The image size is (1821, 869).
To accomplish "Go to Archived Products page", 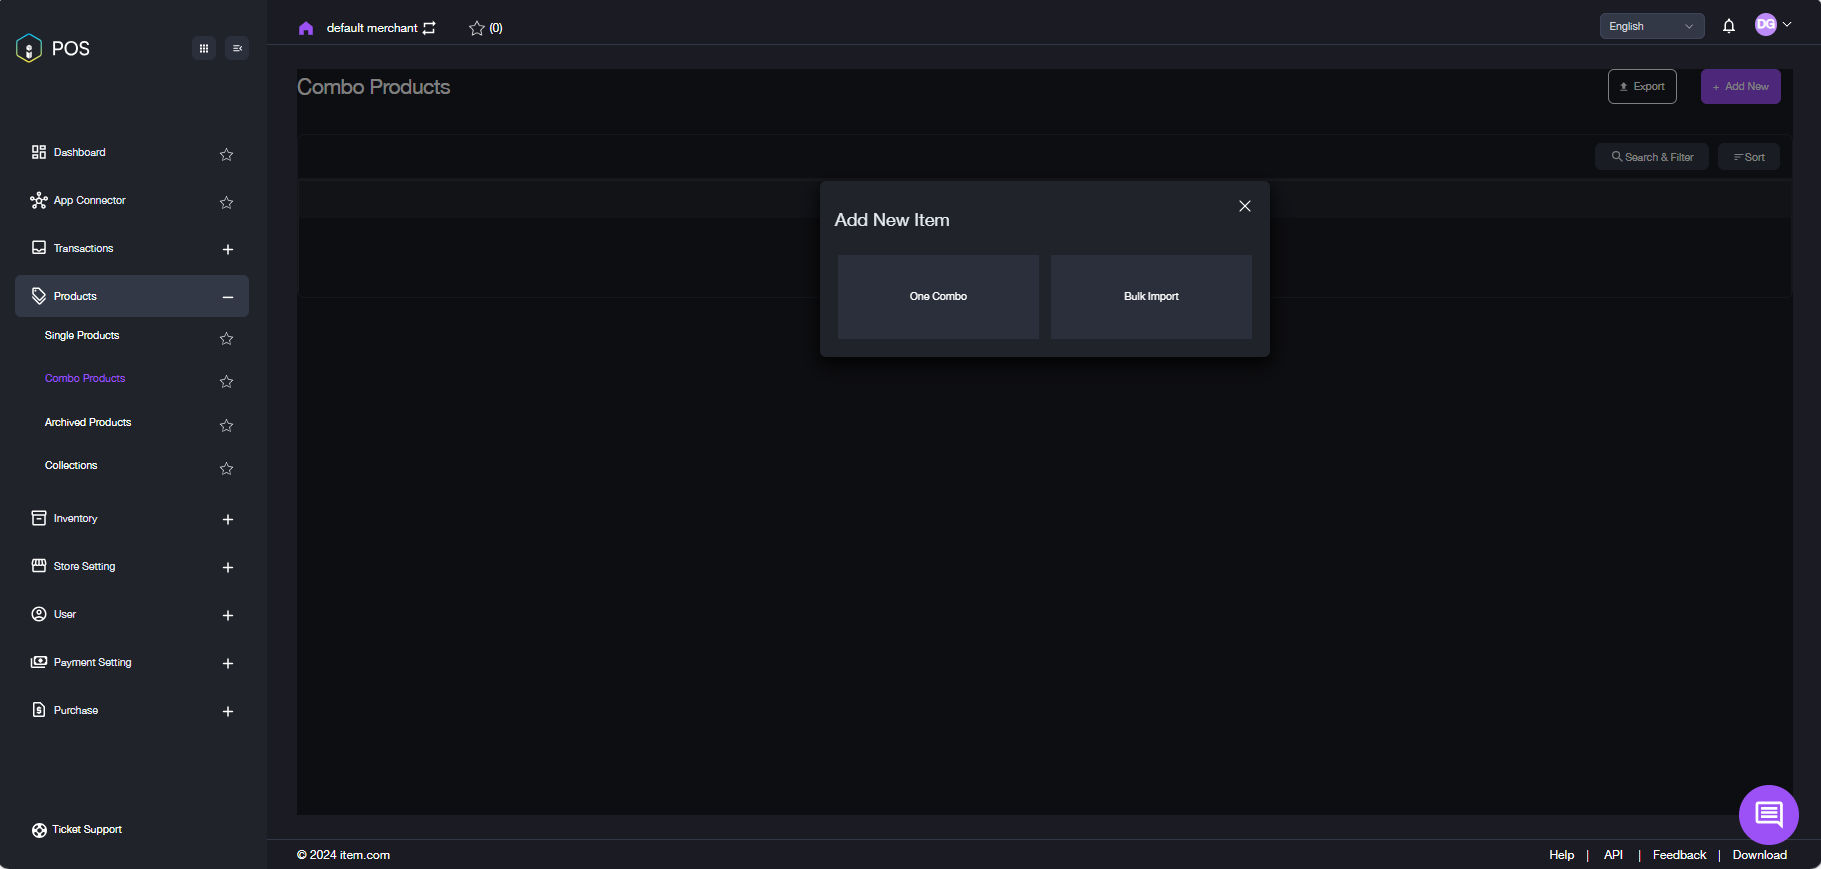I will pyautogui.click(x=88, y=423).
